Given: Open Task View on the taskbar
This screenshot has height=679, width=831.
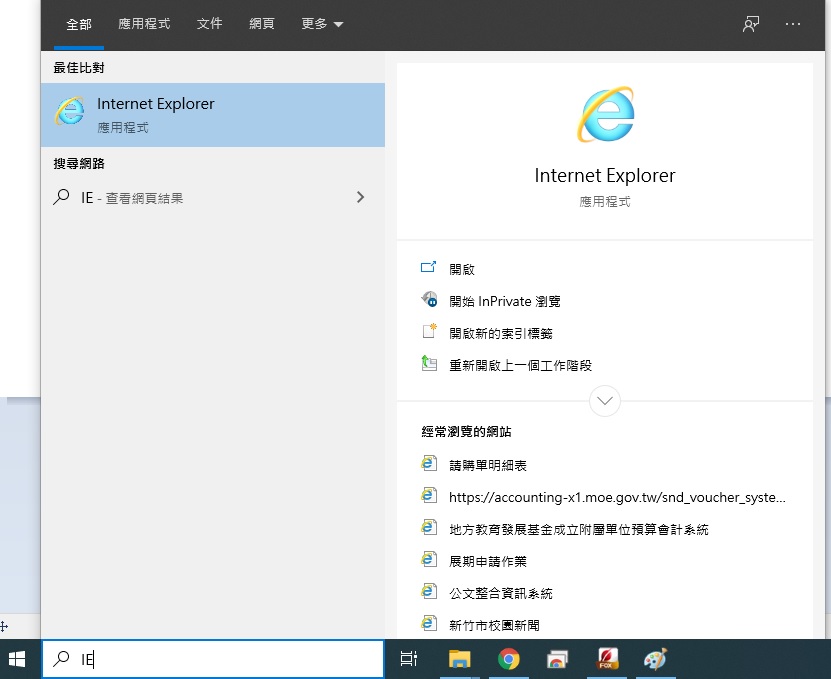Looking at the screenshot, I should click(x=409, y=659).
